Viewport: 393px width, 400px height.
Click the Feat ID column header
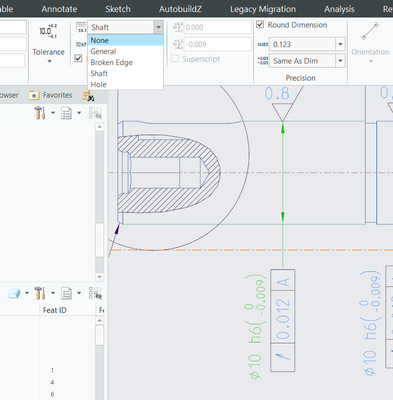tap(55, 310)
